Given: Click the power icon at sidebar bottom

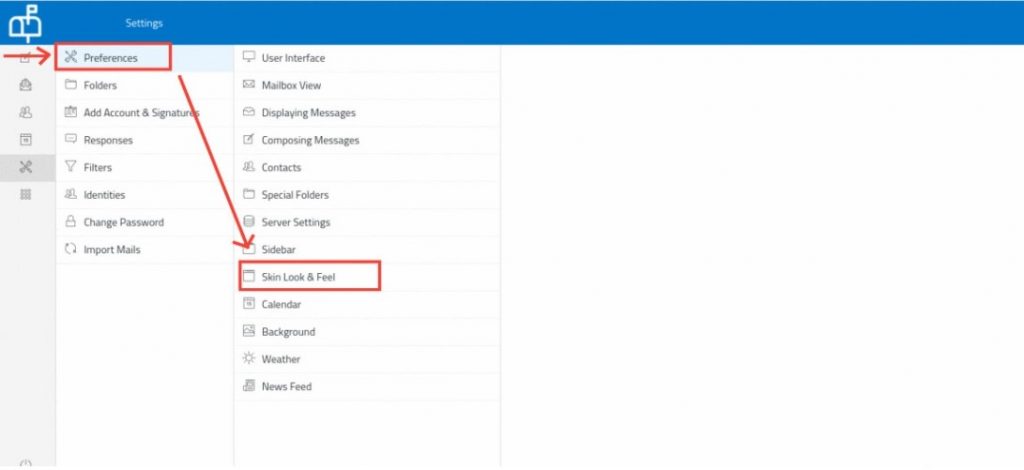Looking at the screenshot, I should click(26, 463).
